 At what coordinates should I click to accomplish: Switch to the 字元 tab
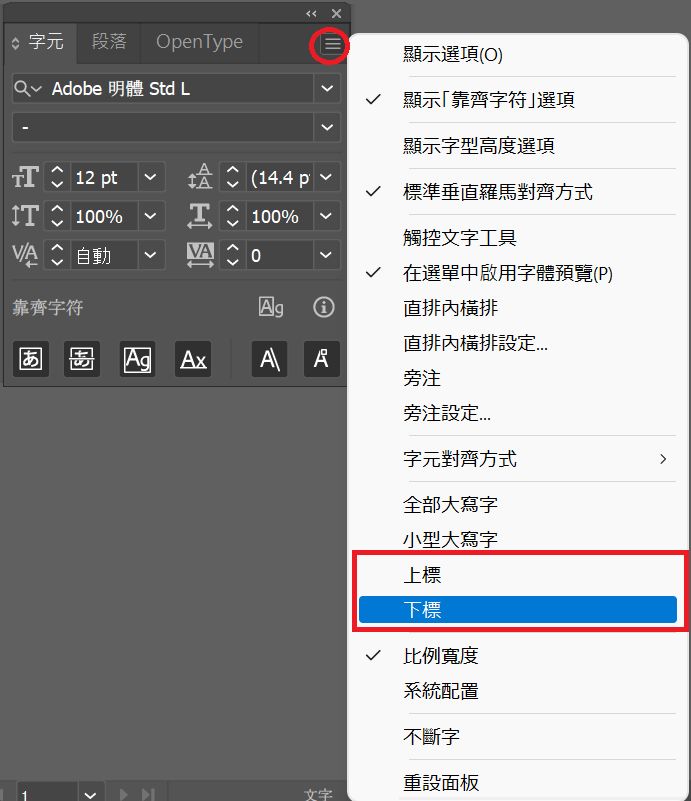(x=46, y=42)
